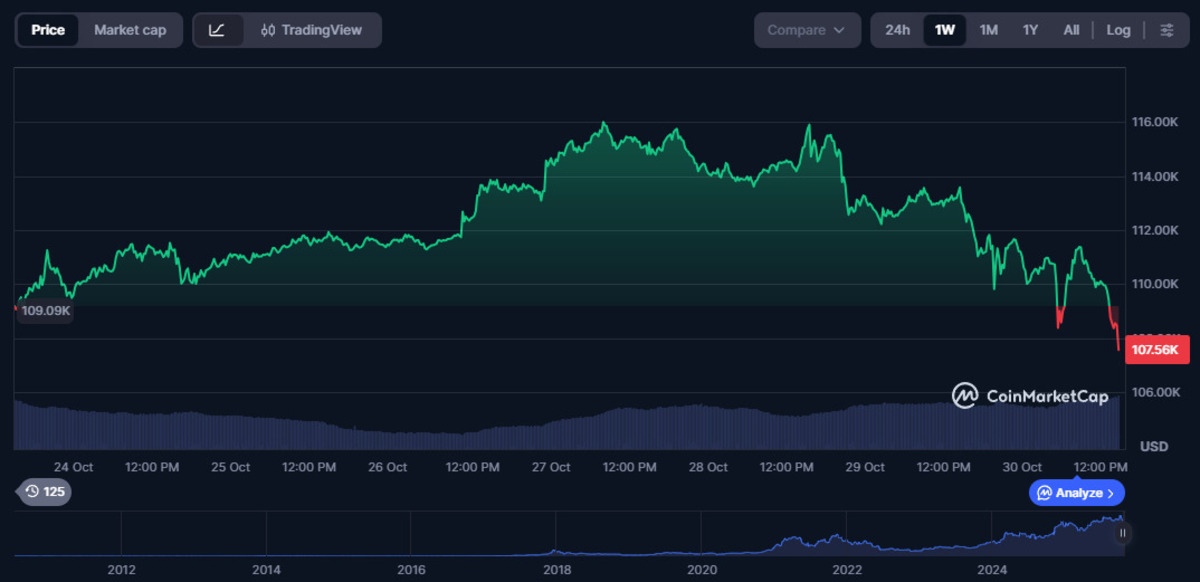Screen dimensions: 1200x582
Task: Toggle the Log scale option
Action: (1118, 30)
